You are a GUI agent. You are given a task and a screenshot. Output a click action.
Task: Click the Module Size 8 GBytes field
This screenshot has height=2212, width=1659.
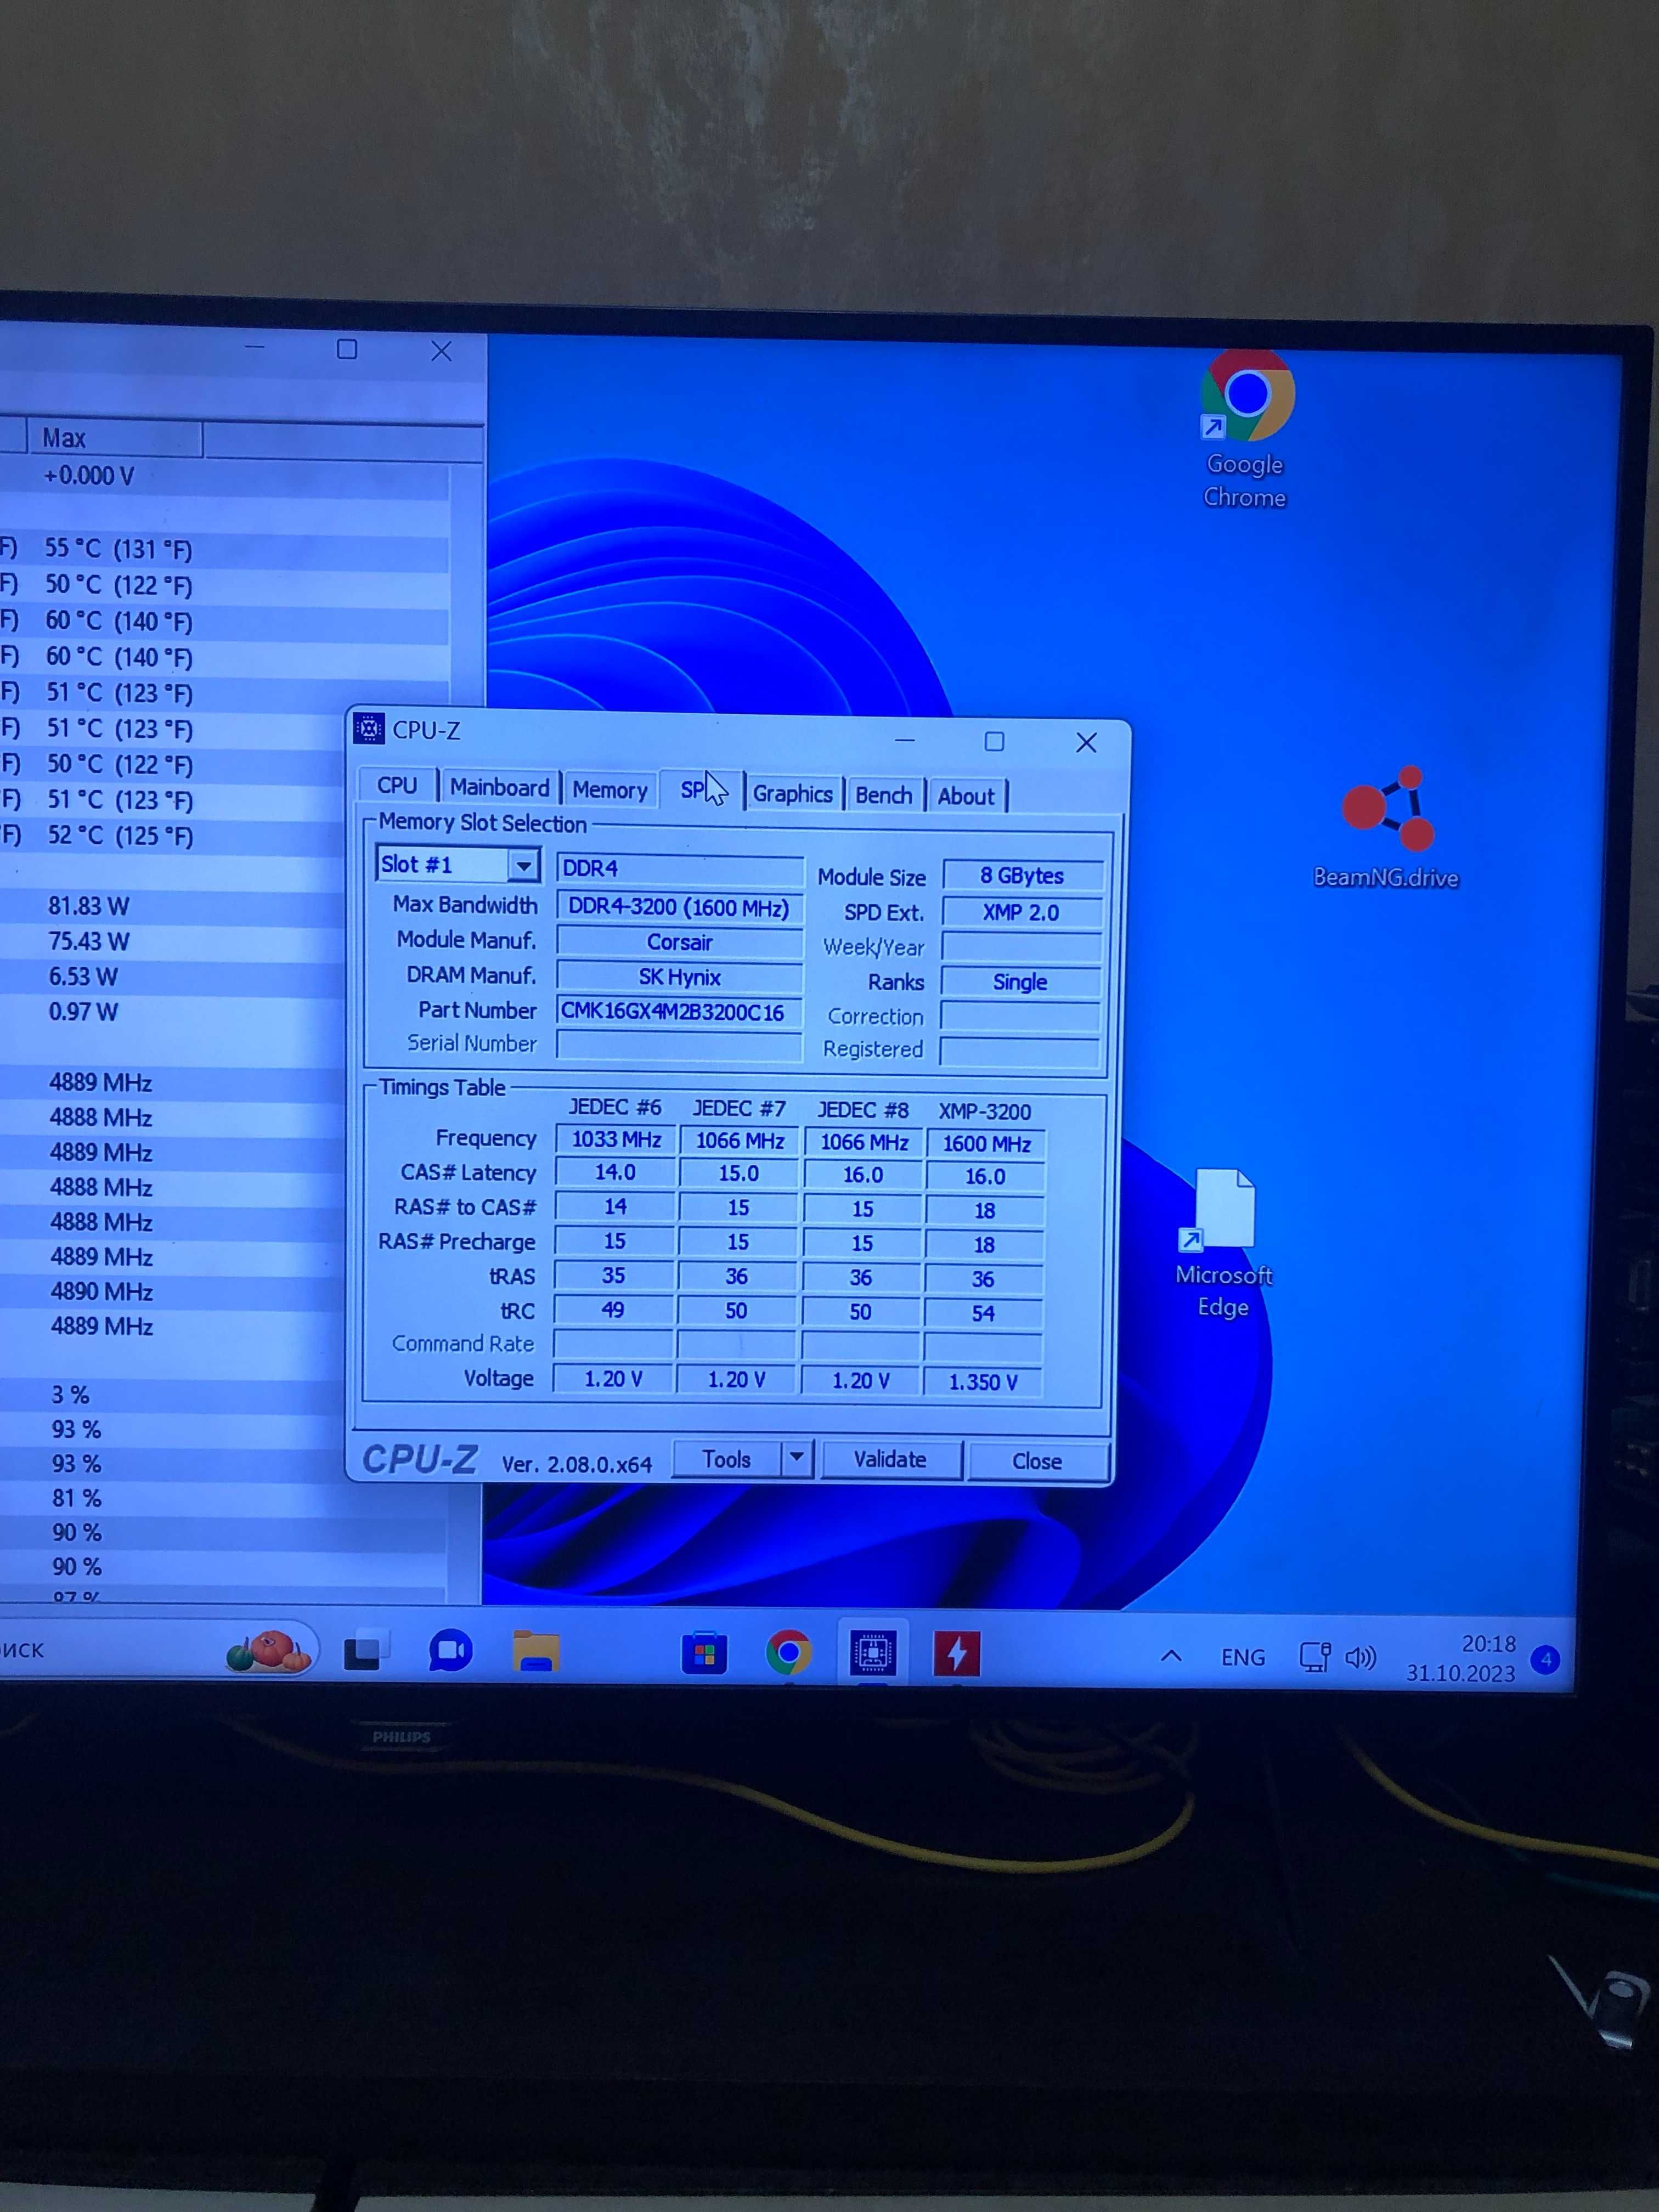(x=1022, y=876)
